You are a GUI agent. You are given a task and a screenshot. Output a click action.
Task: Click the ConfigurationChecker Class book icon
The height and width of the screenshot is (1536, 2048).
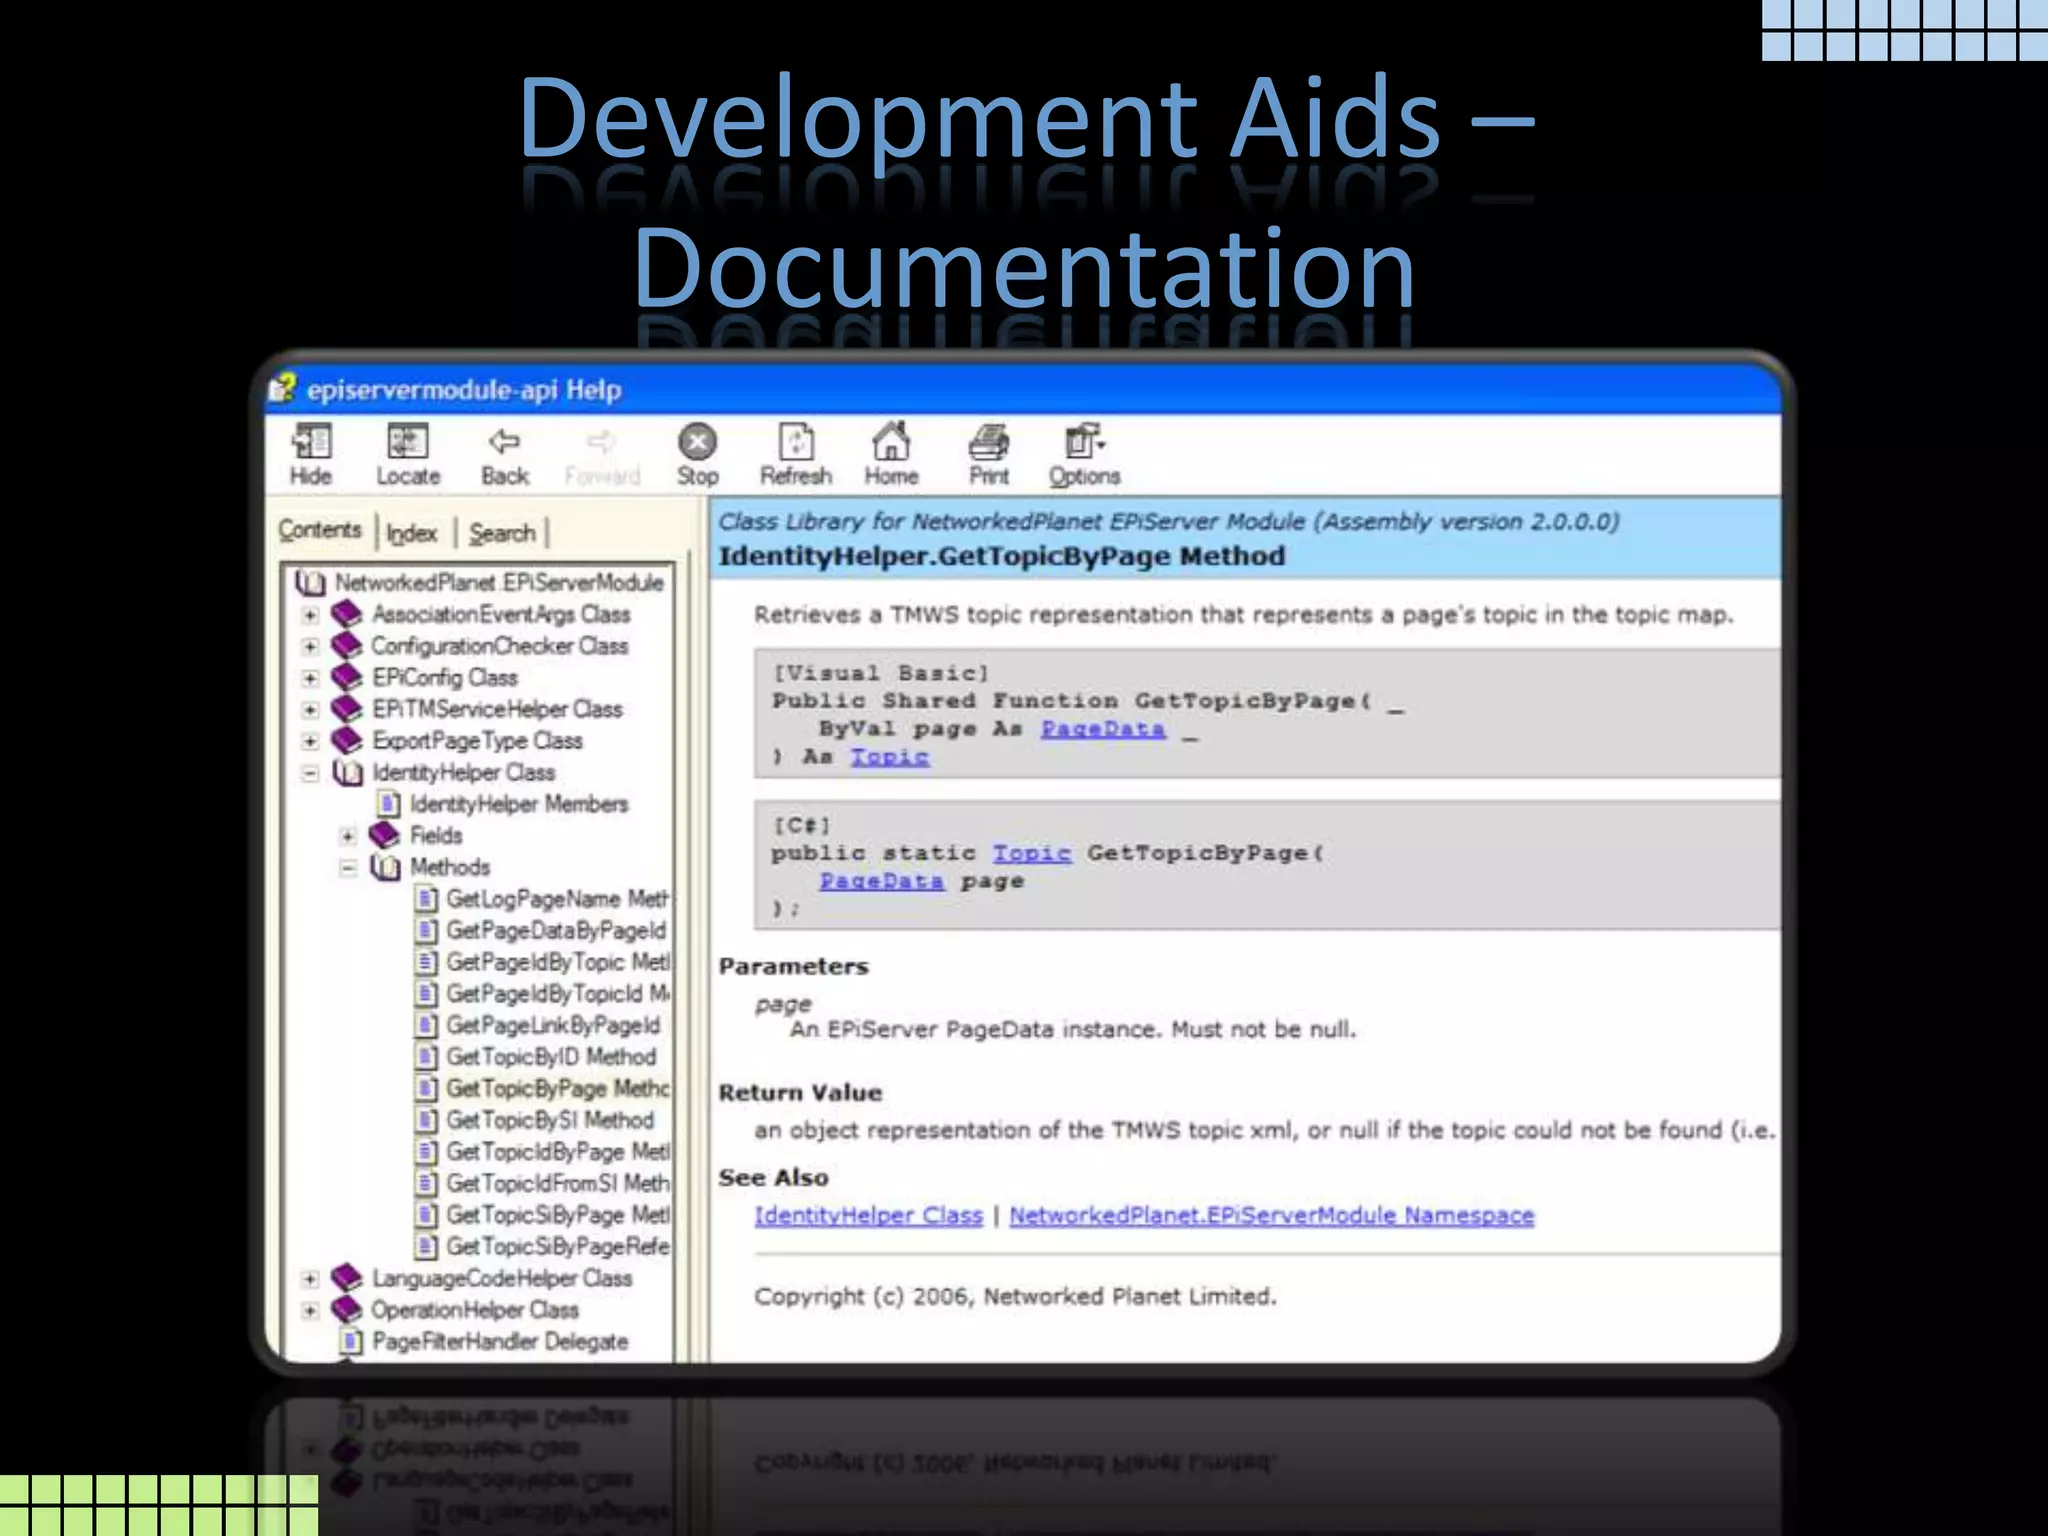(346, 645)
